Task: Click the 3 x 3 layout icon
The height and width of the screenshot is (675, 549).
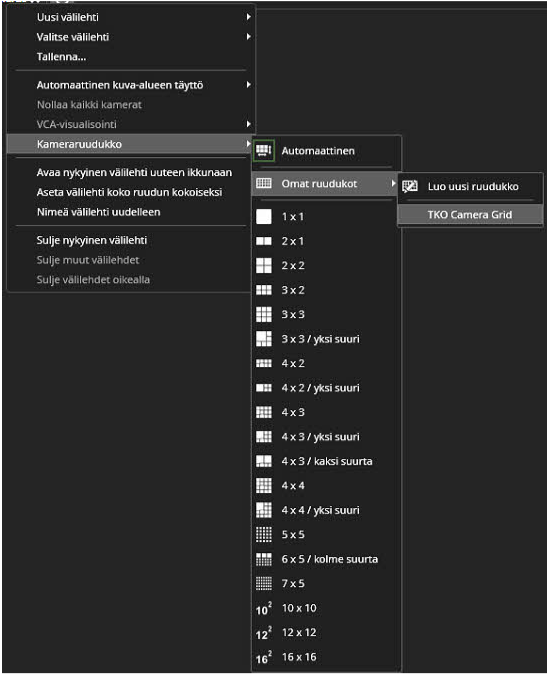Action: (x=264, y=314)
